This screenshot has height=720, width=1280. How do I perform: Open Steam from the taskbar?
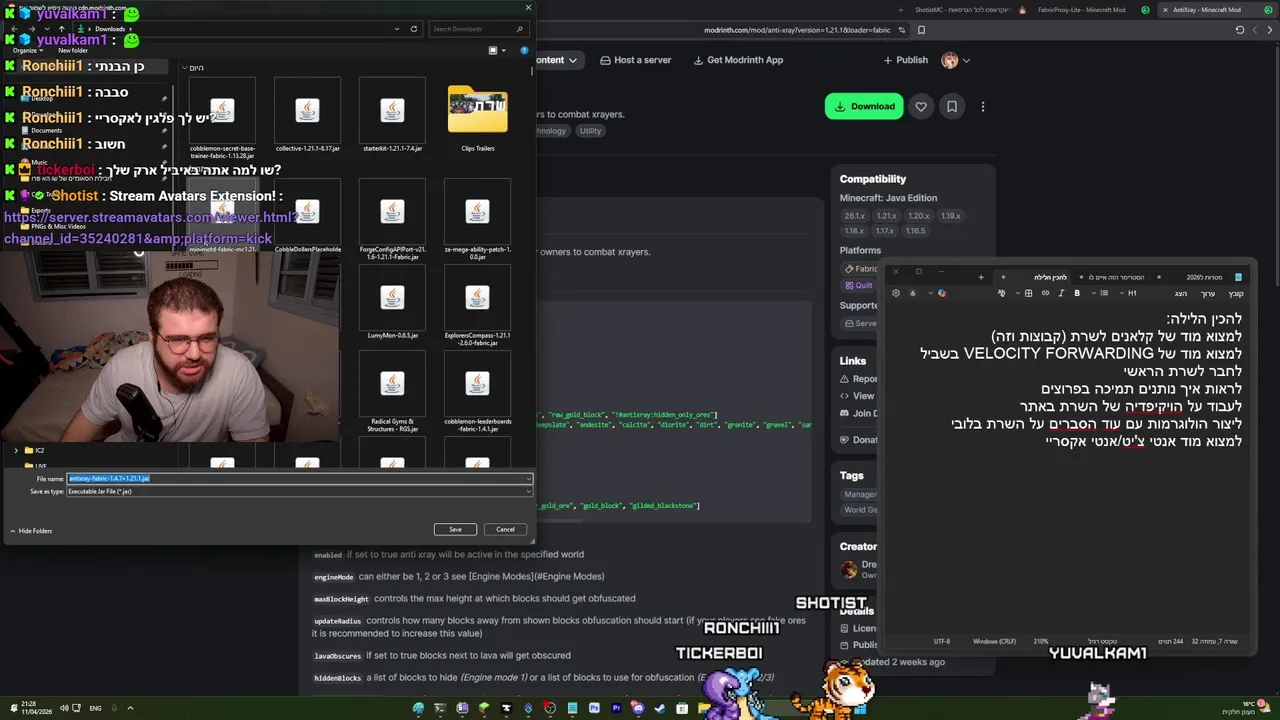pyautogui.click(x=660, y=708)
